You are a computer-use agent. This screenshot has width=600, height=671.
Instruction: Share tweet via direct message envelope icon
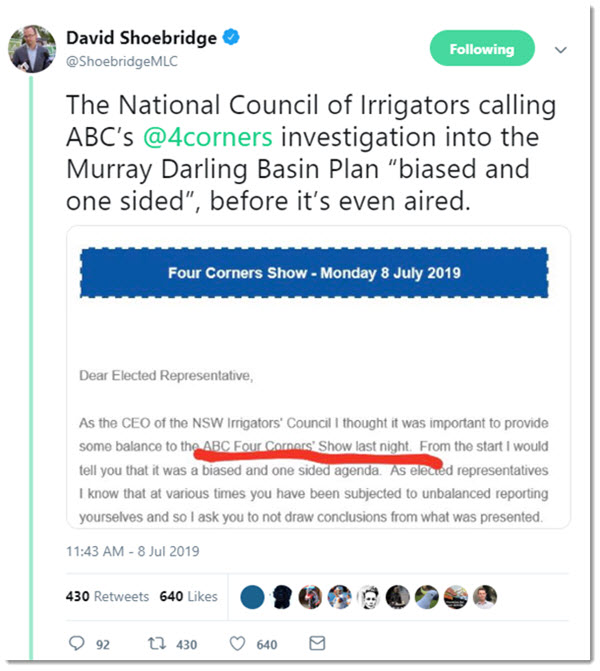click(x=316, y=644)
